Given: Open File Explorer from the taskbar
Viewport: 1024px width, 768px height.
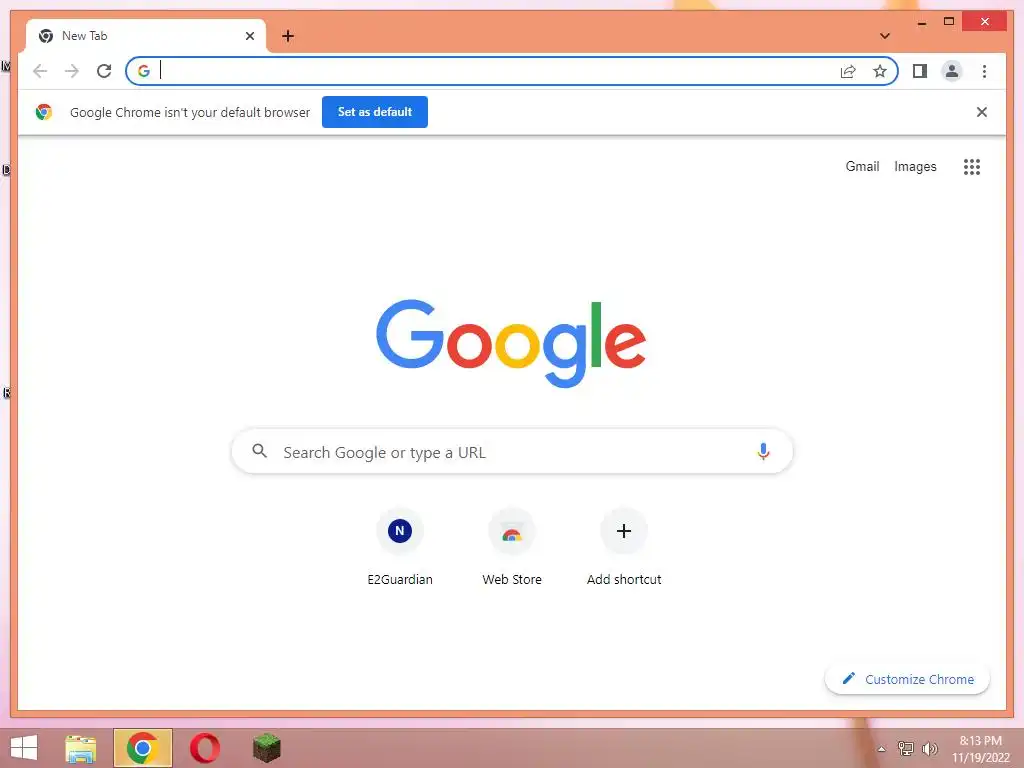Looking at the screenshot, I should pyautogui.click(x=80, y=748).
